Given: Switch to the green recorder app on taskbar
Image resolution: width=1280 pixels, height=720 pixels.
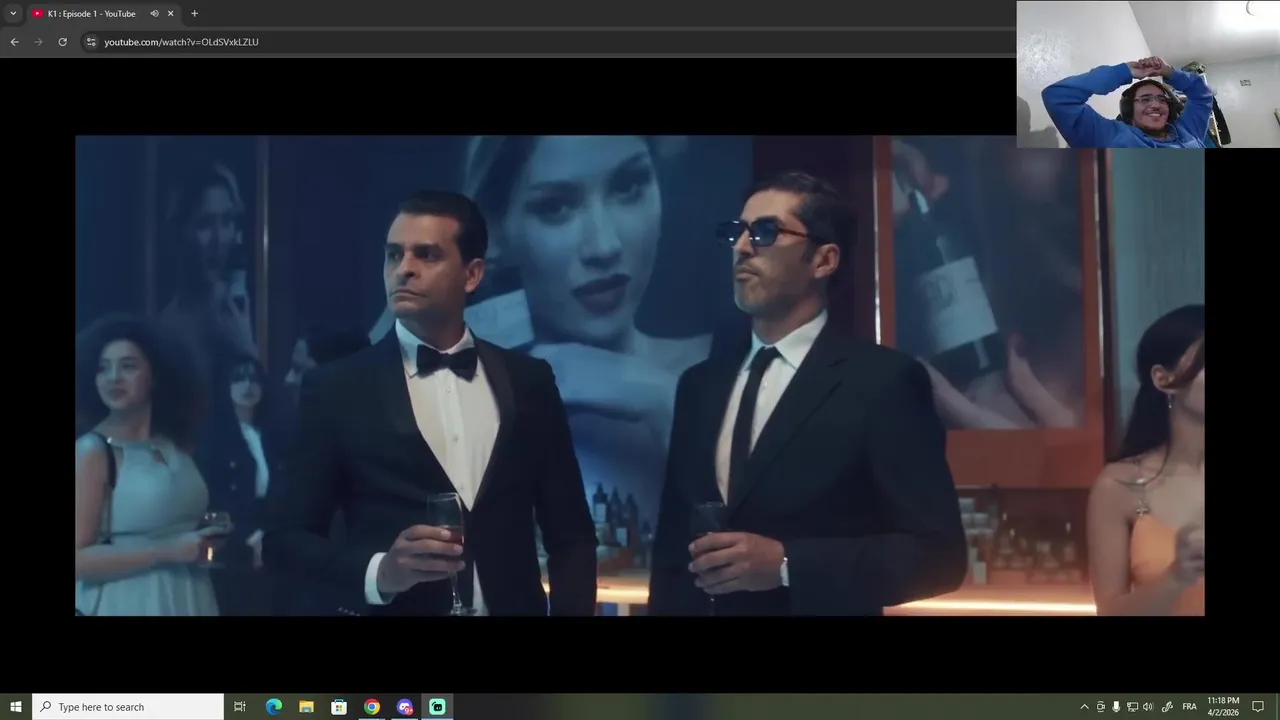Looking at the screenshot, I should click(x=437, y=707).
